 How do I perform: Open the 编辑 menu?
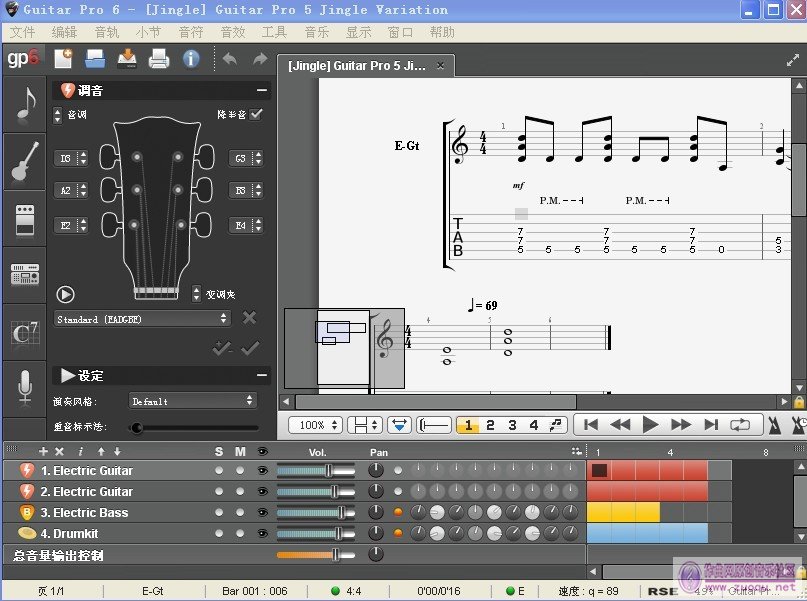coord(64,32)
